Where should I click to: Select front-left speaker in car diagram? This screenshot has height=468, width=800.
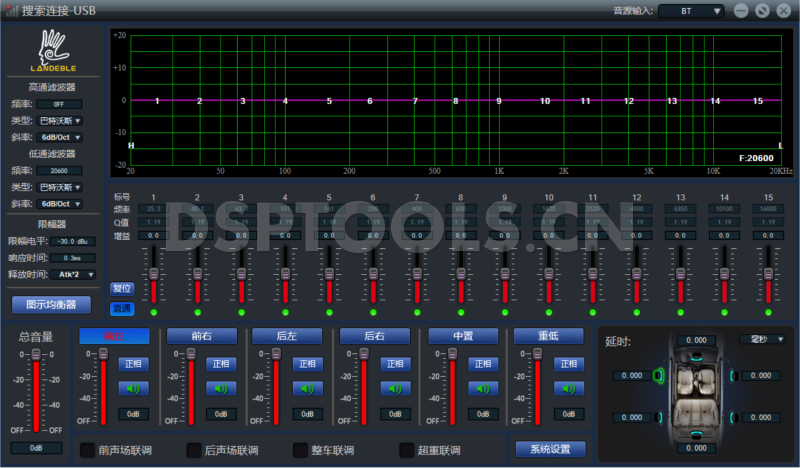659,376
